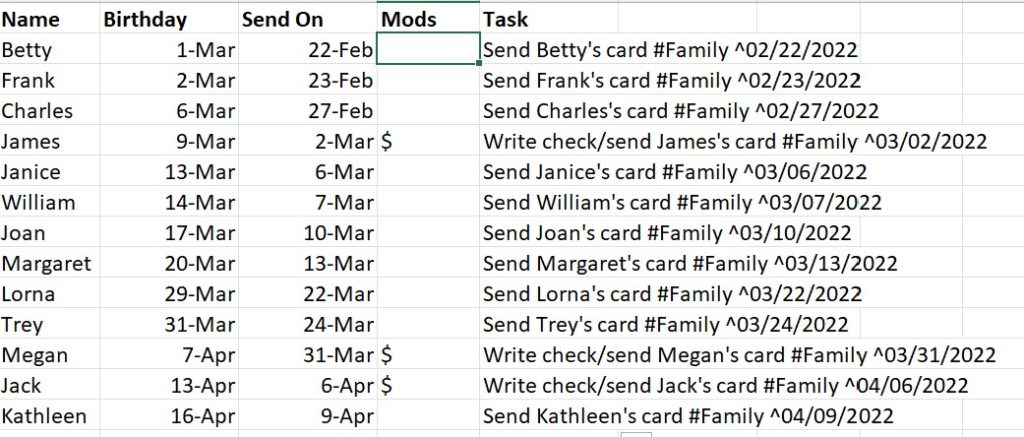The width and height of the screenshot is (1024, 437).
Task: Select the $ in Megan's Mods cell
Action: 387,355
